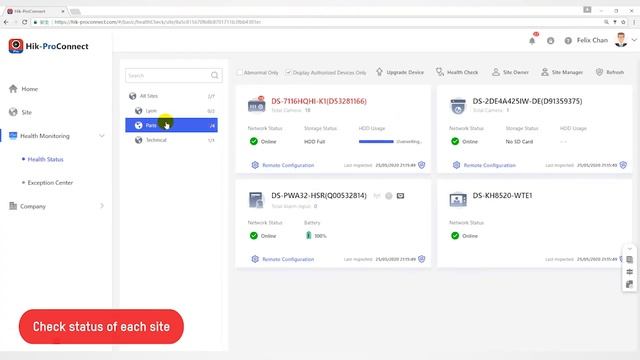Open Felix Chan profile avatar
The width and height of the screenshot is (640, 360).
(x=621, y=40)
